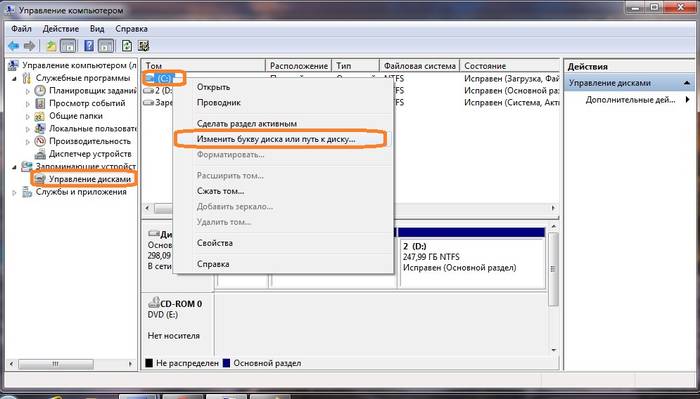The height and width of the screenshot is (399, 700).
Task: Expand the Просмотр событий node
Action: (x=28, y=104)
